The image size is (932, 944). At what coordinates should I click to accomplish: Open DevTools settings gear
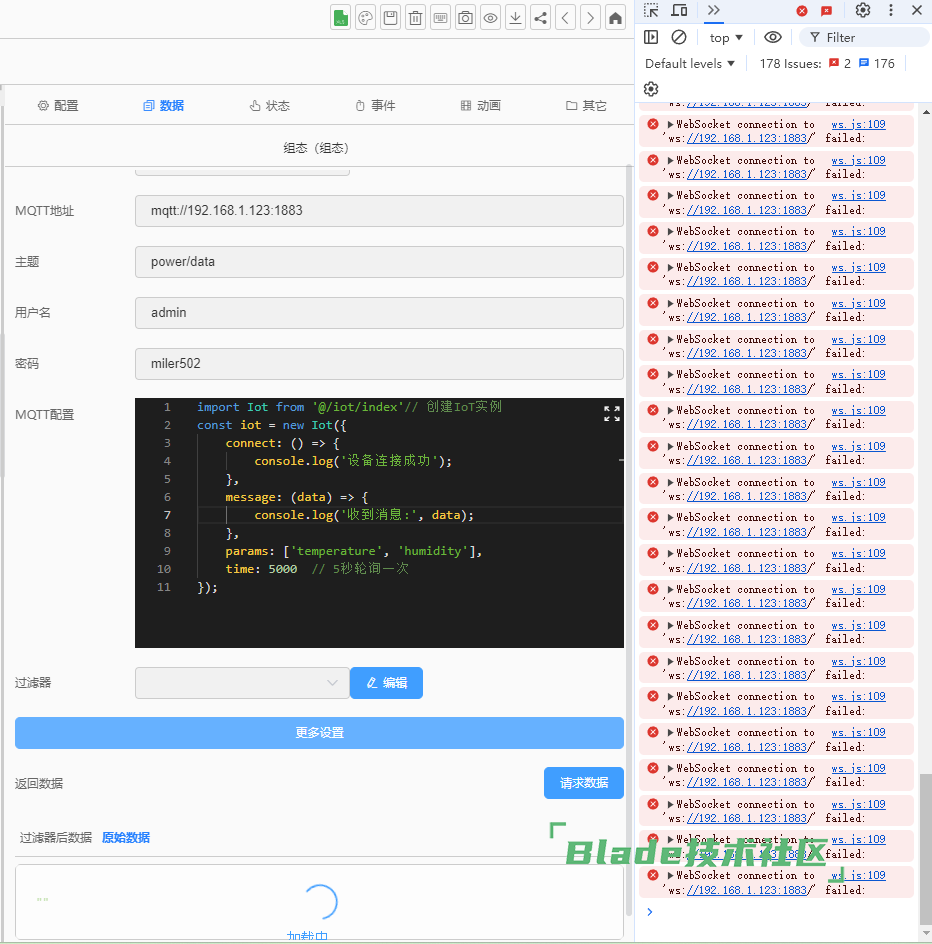[863, 10]
